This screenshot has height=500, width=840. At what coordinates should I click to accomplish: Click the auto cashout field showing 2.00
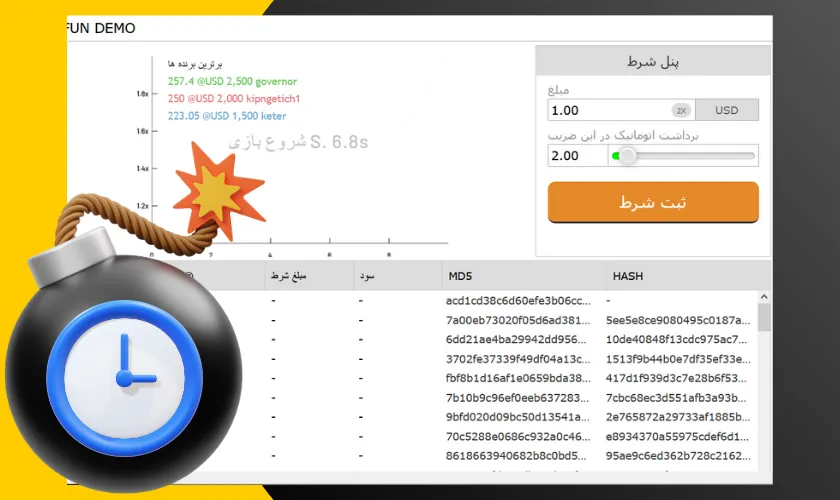coord(577,156)
